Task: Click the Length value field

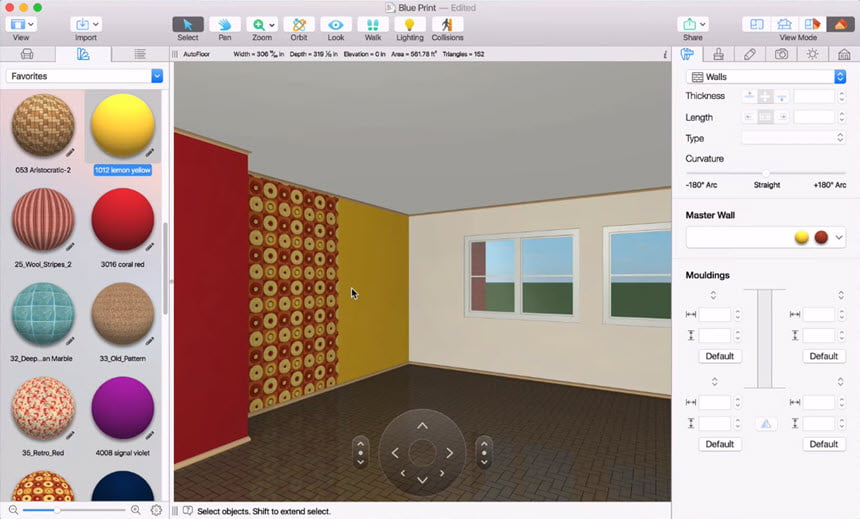Action: pyautogui.click(x=814, y=117)
